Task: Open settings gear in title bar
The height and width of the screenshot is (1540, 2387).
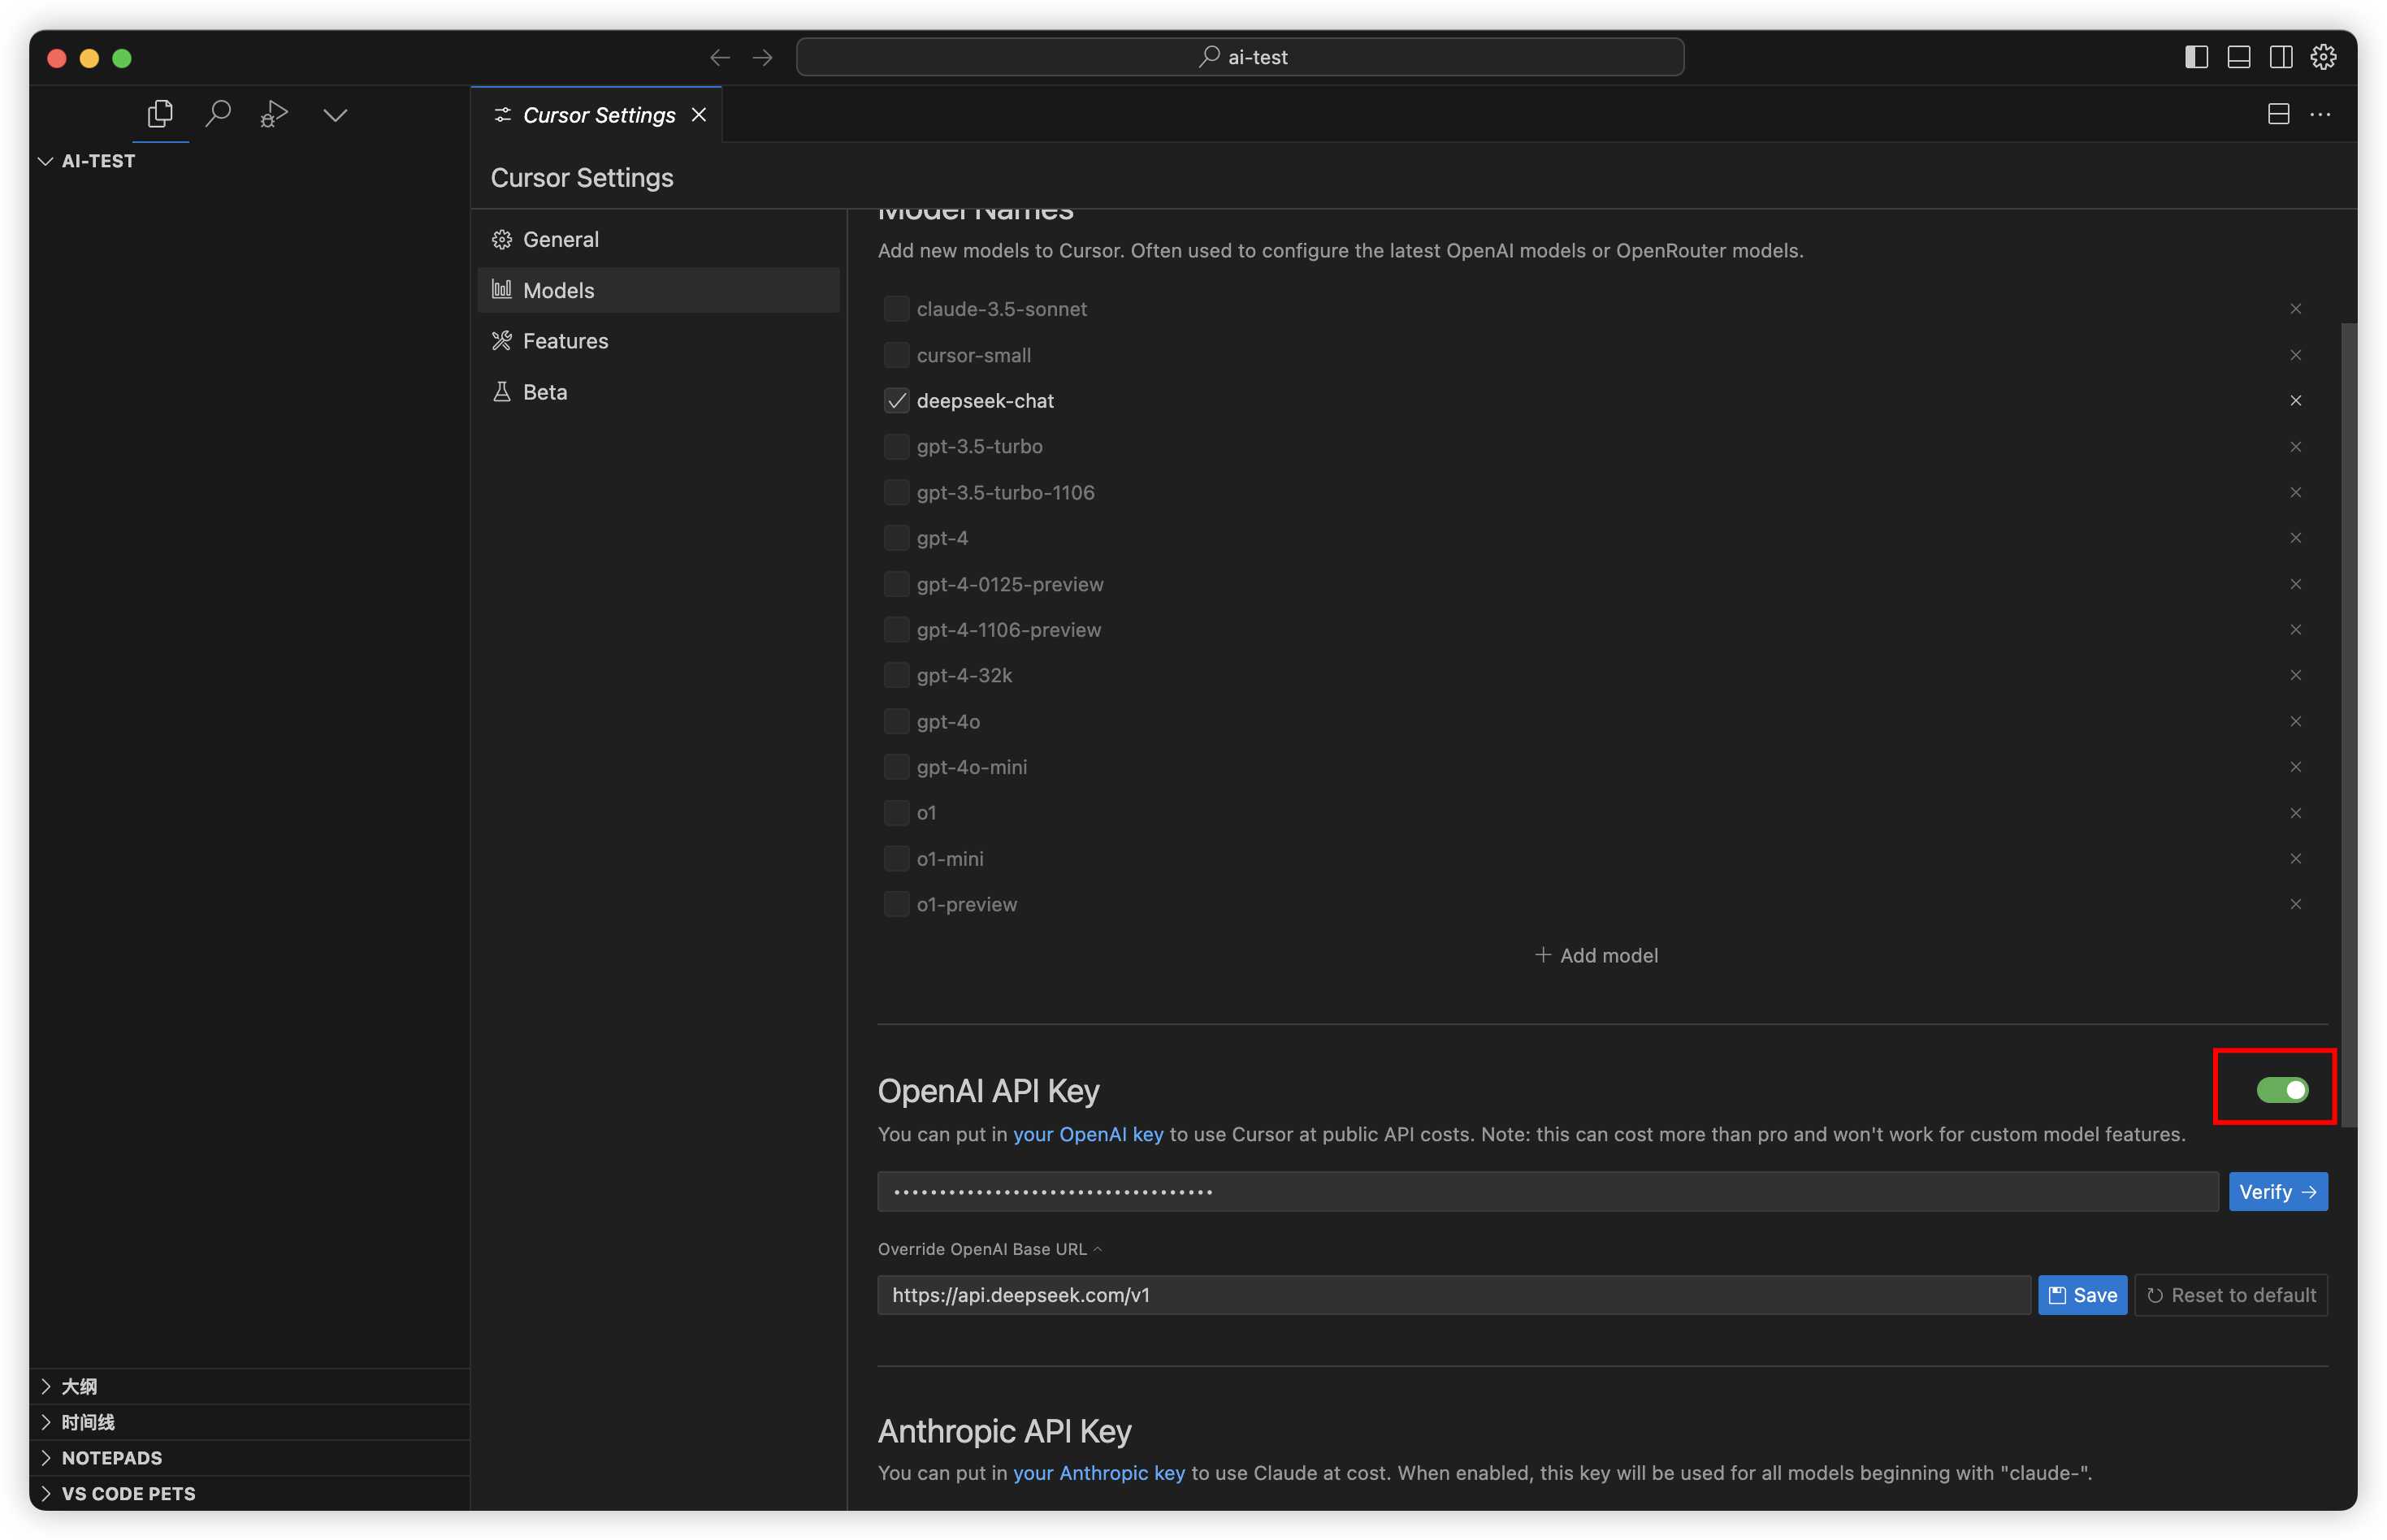Action: 2323,58
